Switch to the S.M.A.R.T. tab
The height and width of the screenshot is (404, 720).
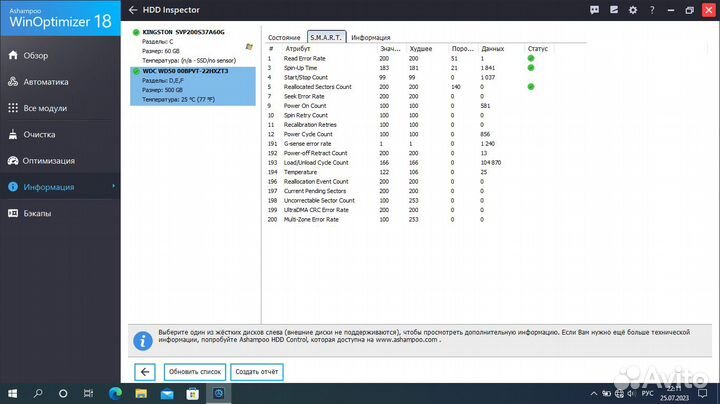coord(326,37)
